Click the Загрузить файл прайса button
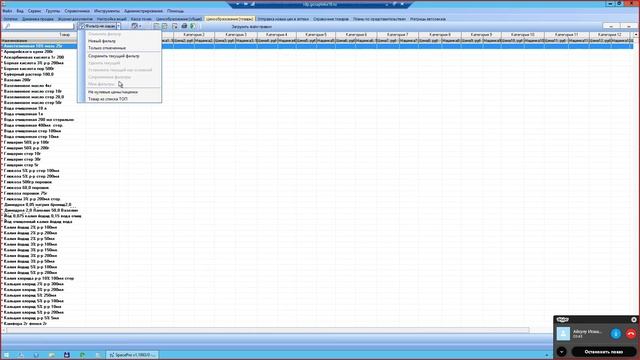Viewport: 640px width, 360px height. click(x=252, y=27)
